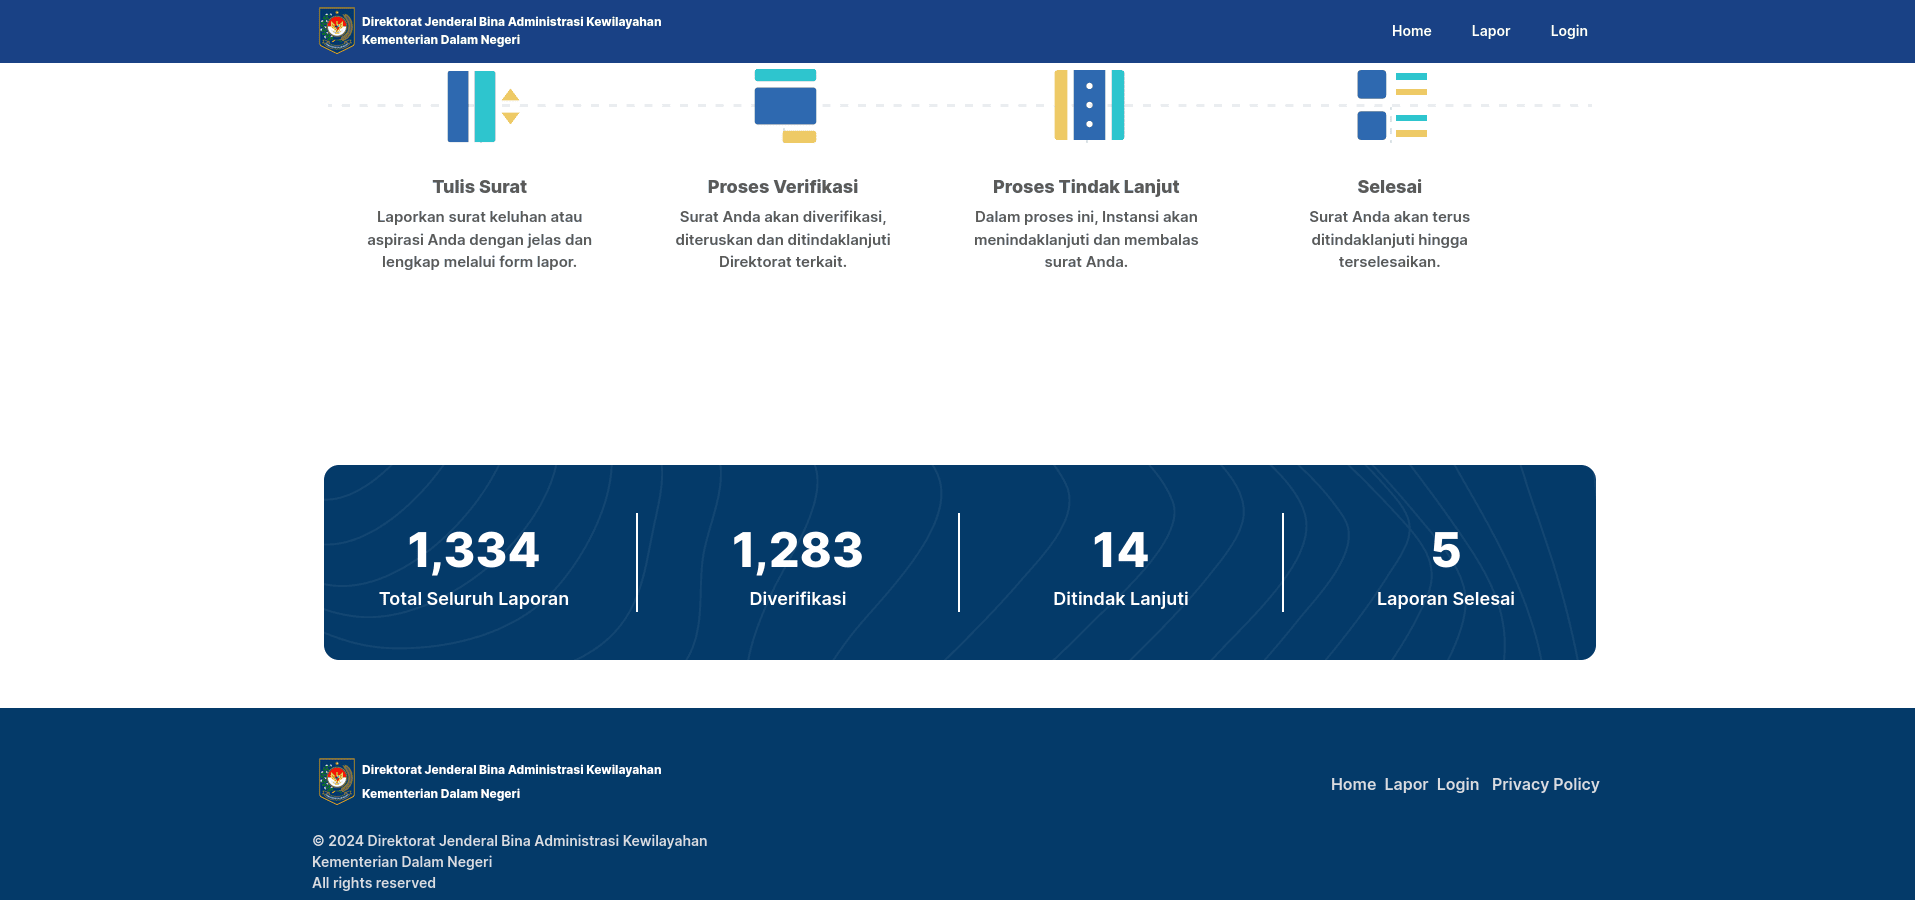The height and width of the screenshot is (900, 1915).
Task: Open the Privacy Policy footer link
Action: coord(1545,784)
